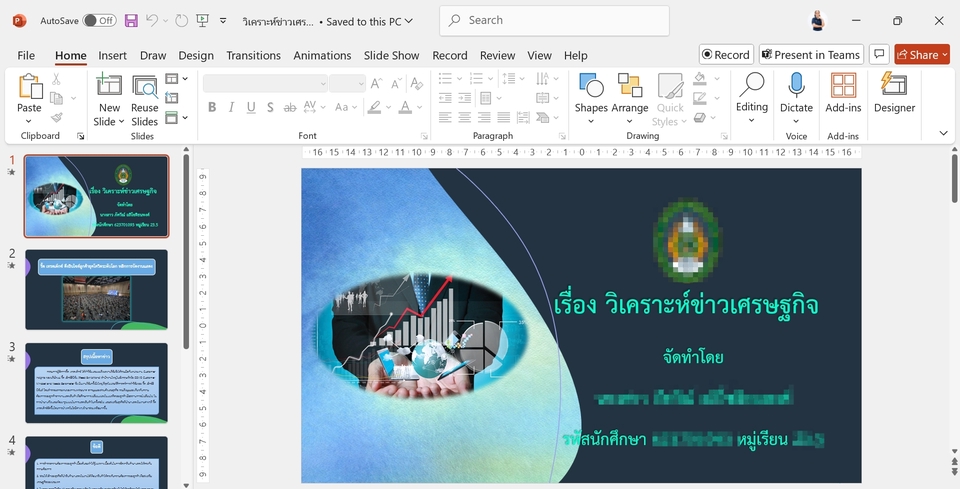Collapse the ribbon with chevron
The height and width of the screenshot is (489, 960).
tap(943, 133)
